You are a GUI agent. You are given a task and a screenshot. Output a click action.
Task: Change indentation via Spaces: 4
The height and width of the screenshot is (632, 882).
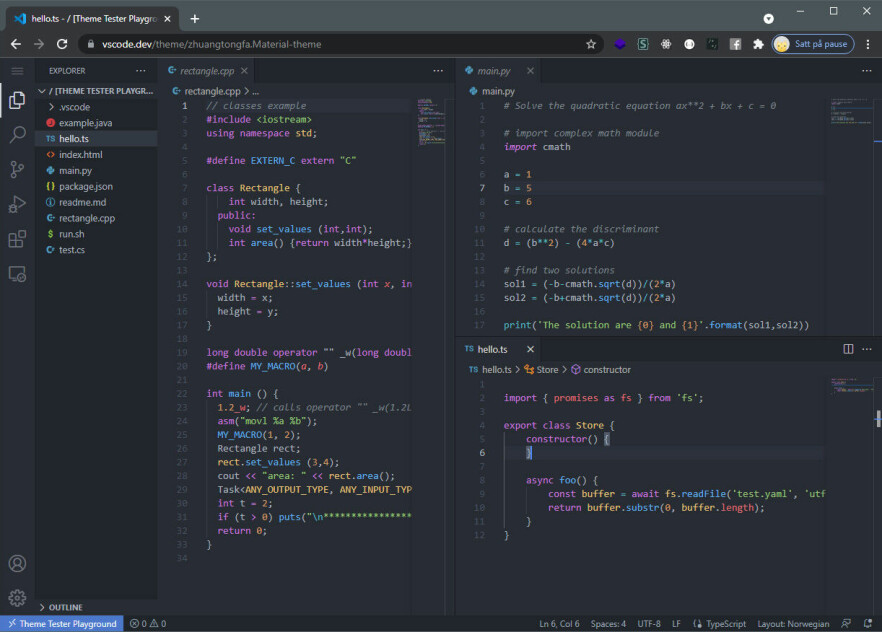coord(608,624)
